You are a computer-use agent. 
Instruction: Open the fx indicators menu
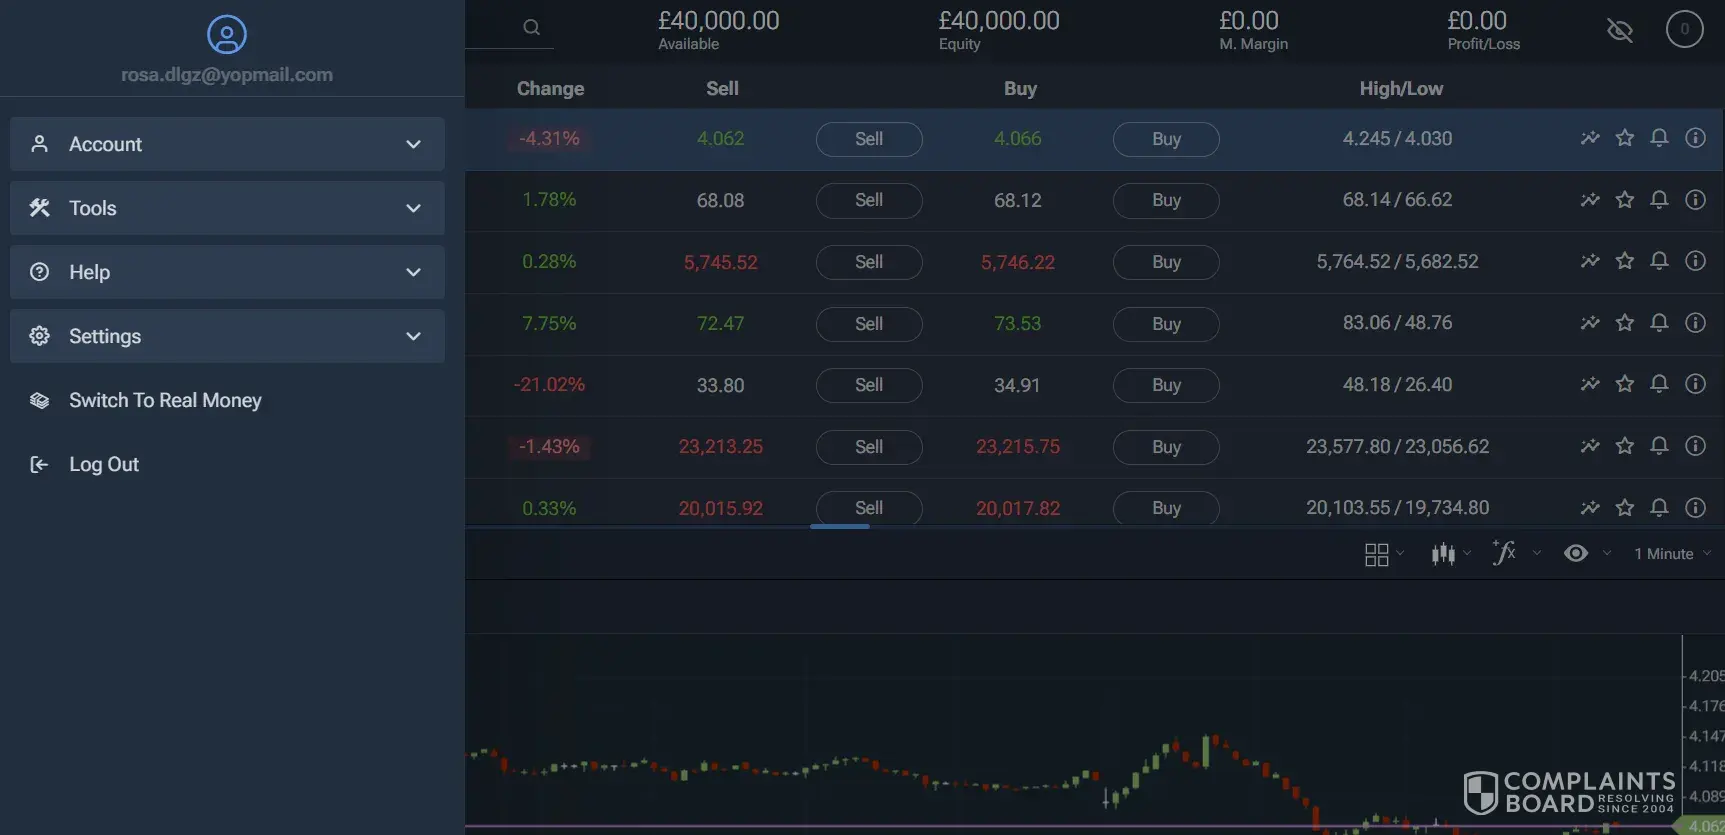click(x=1505, y=553)
